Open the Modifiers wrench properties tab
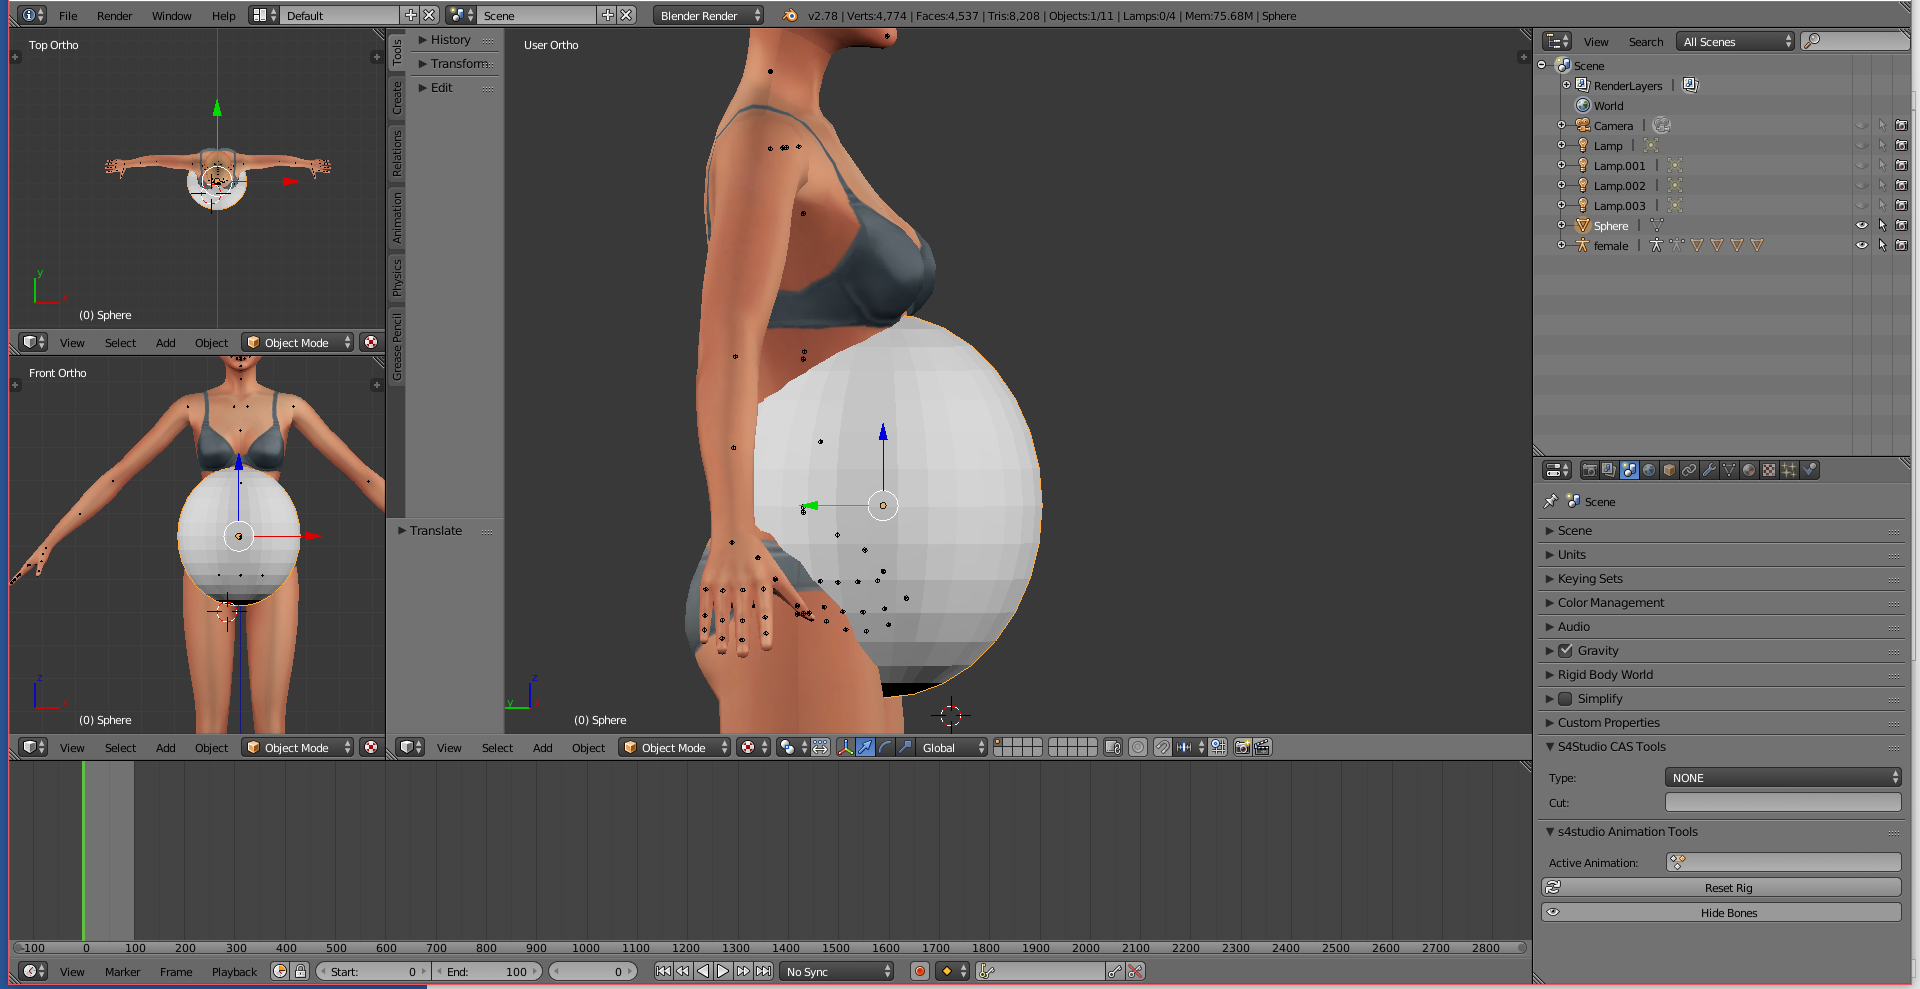The image size is (1920, 989). click(x=1709, y=470)
